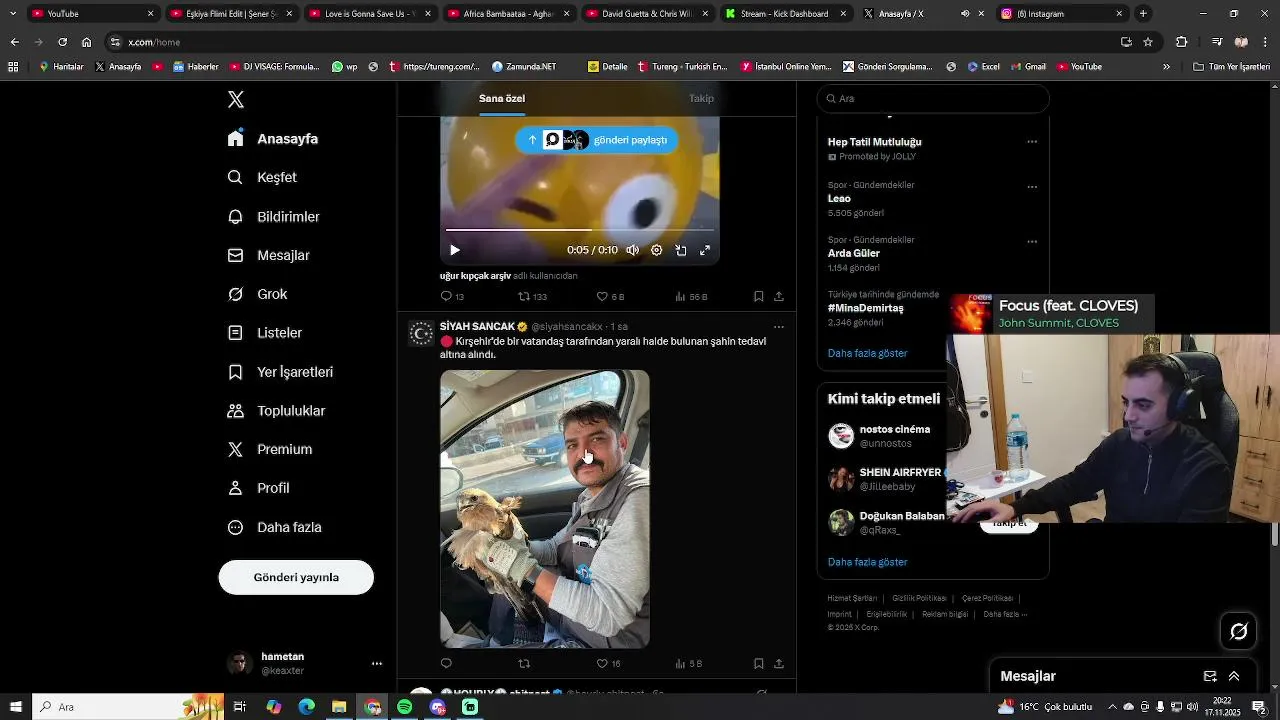Repost the SİYAH SANCAK post

coord(524,663)
